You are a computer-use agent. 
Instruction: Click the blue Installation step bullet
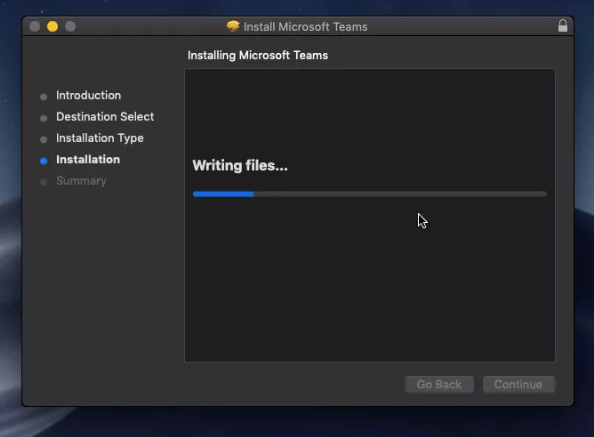[44, 161]
